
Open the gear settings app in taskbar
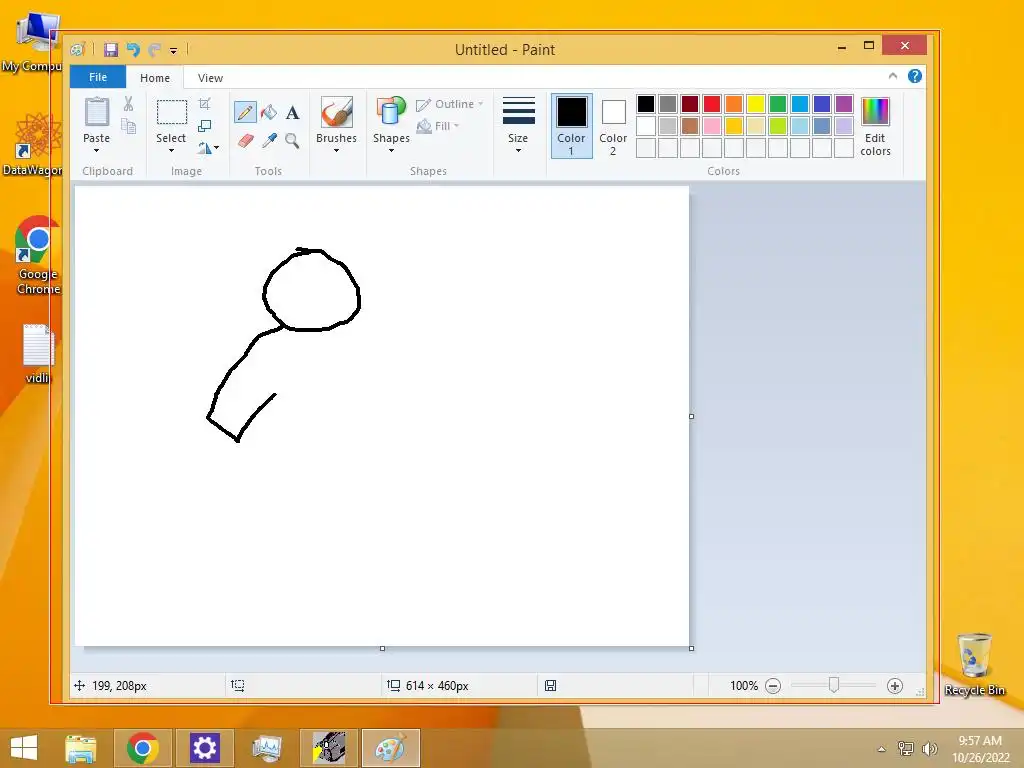point(204,748)
